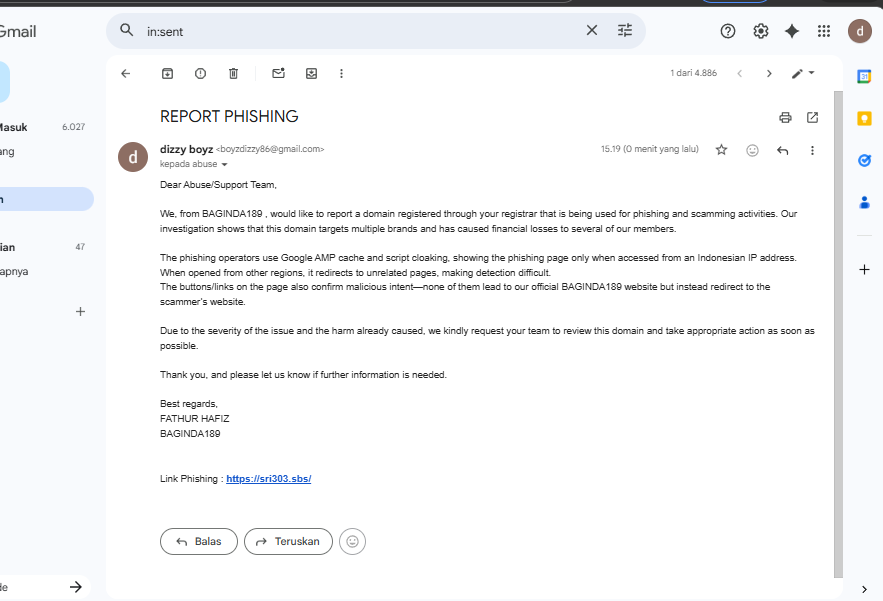The image size is (883, 601).
Task: Click the sender avatar 'd'
Action: pyautogui.click(x=133, y=157)
